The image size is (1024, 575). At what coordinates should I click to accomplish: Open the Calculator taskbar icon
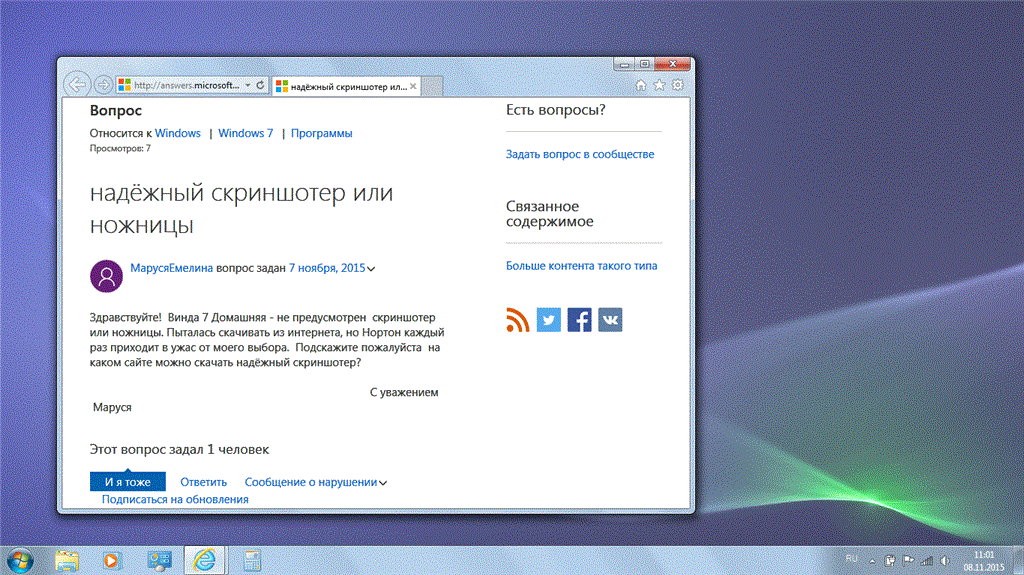(251, 560)
